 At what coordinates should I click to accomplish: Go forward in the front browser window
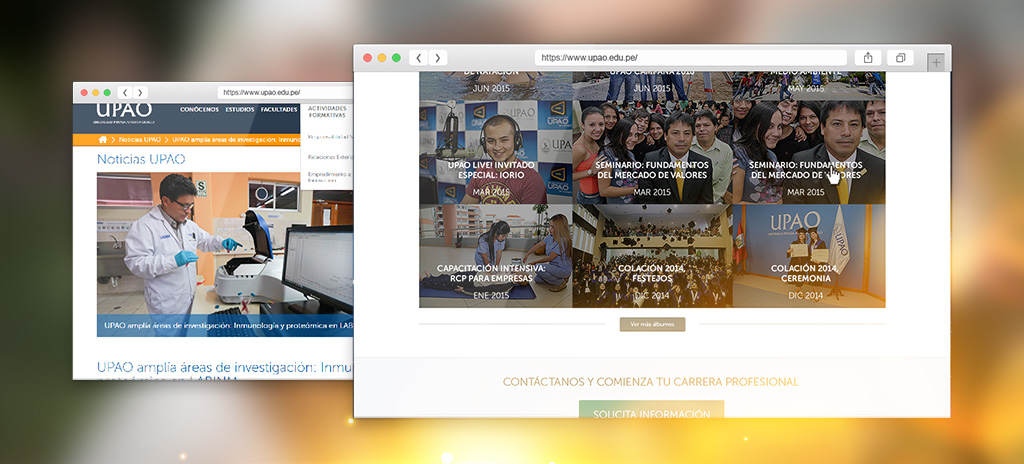(x=437, y=58)
